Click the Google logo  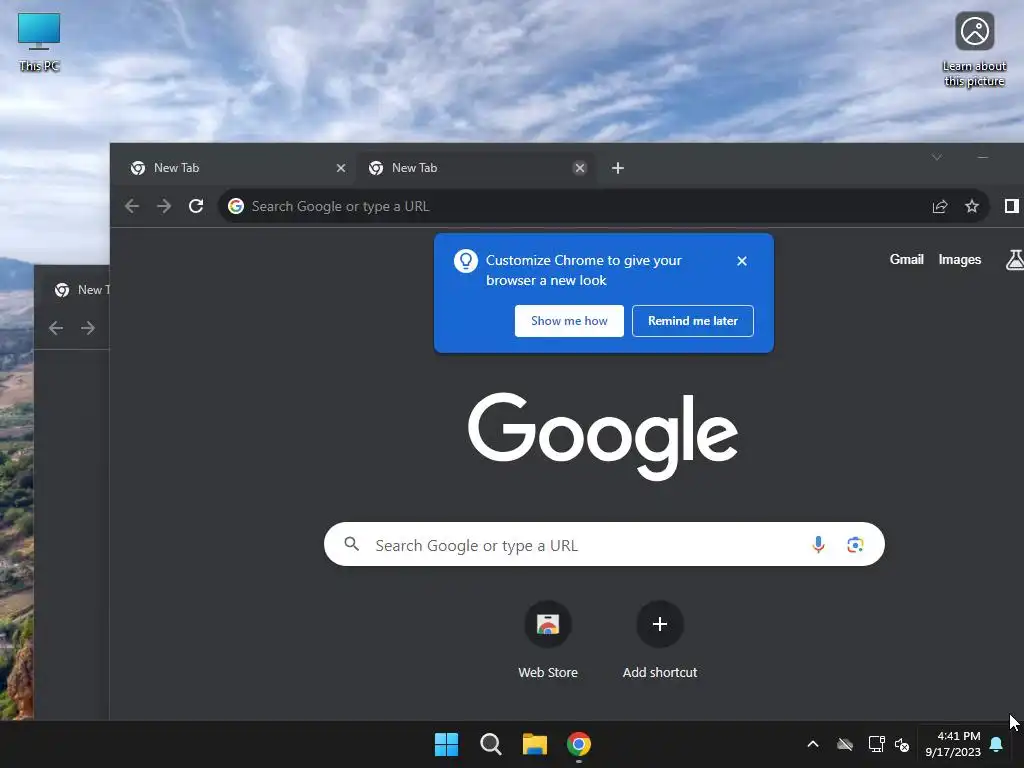[603, 436]
